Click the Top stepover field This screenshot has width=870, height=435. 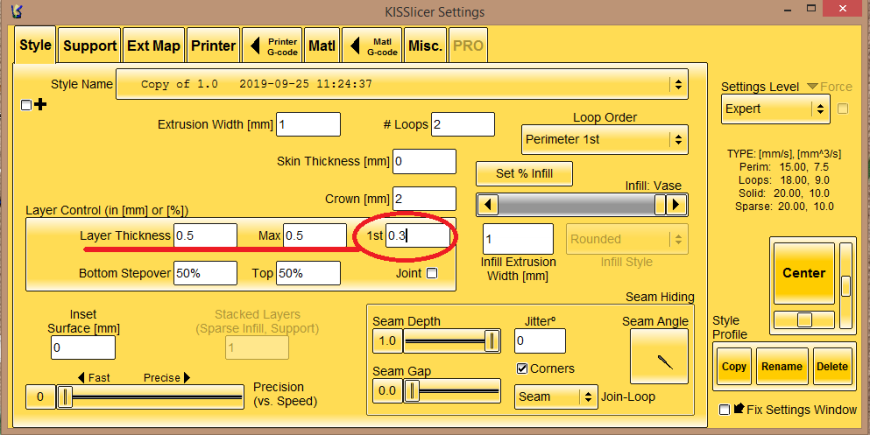click(308, 273)
